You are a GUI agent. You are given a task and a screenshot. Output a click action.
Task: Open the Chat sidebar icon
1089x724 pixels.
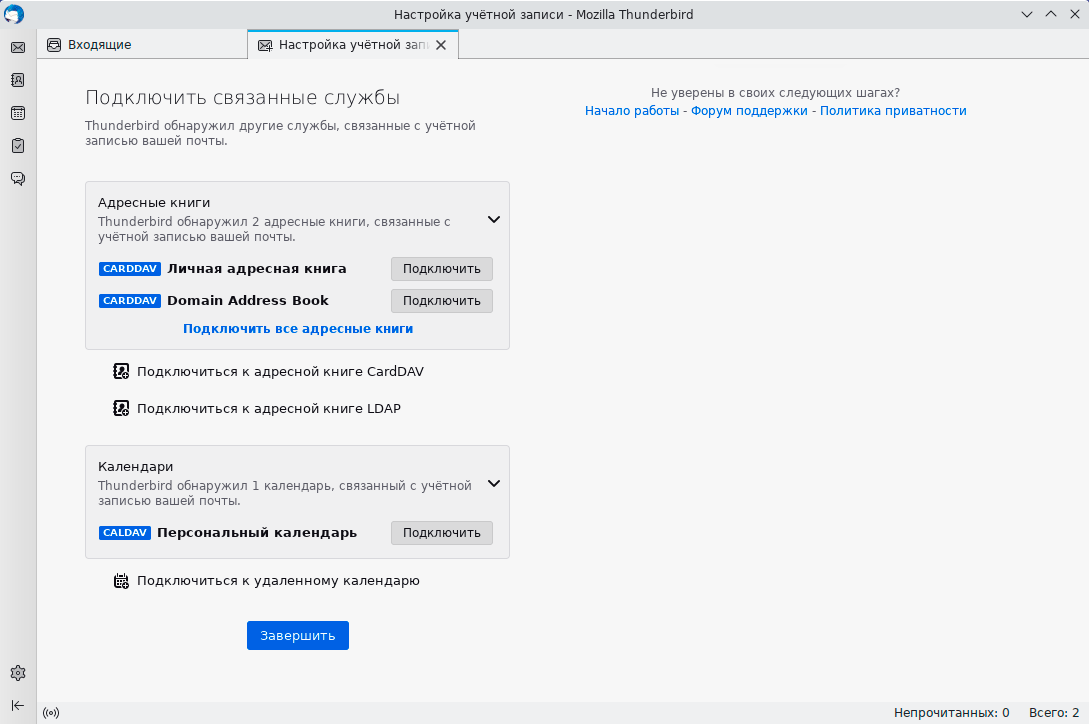[18, 179]
